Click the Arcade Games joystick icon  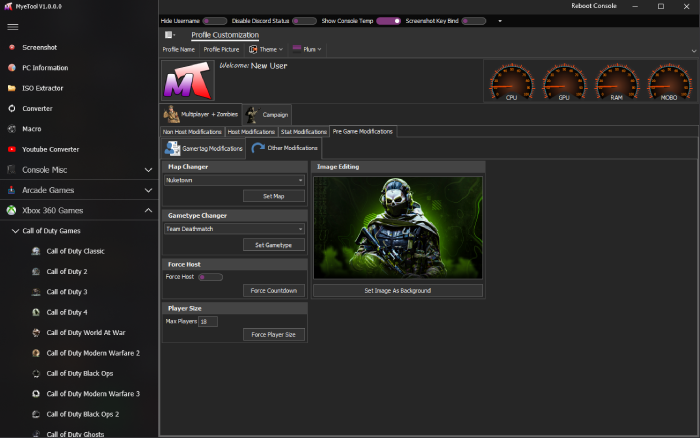(12, 190)
